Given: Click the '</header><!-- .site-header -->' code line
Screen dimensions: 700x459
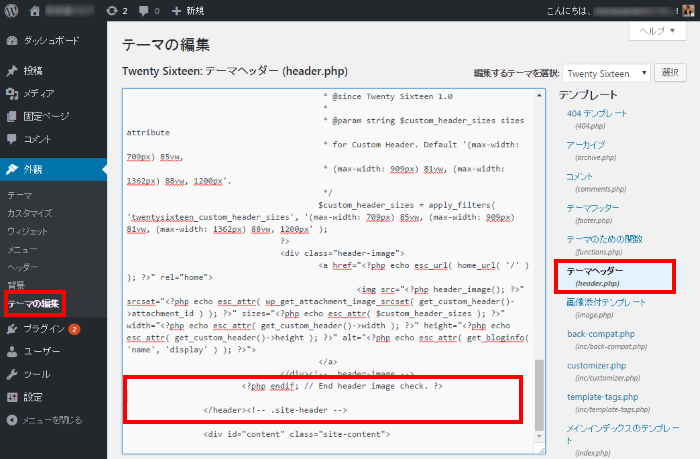Looking at the screenshot, I should (x=275, y=410).
